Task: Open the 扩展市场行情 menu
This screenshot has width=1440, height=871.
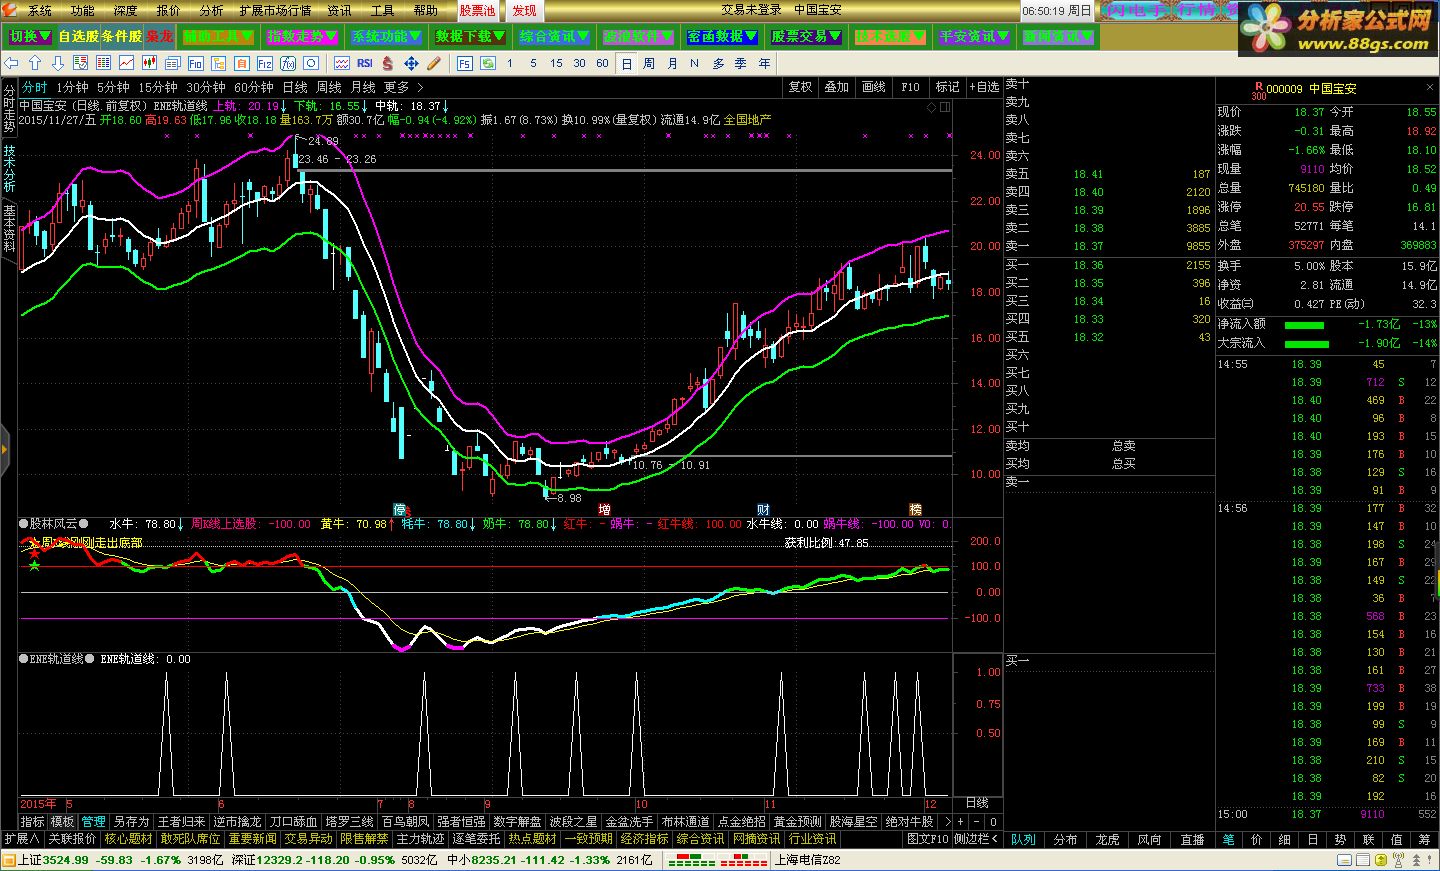Action: 275,10
